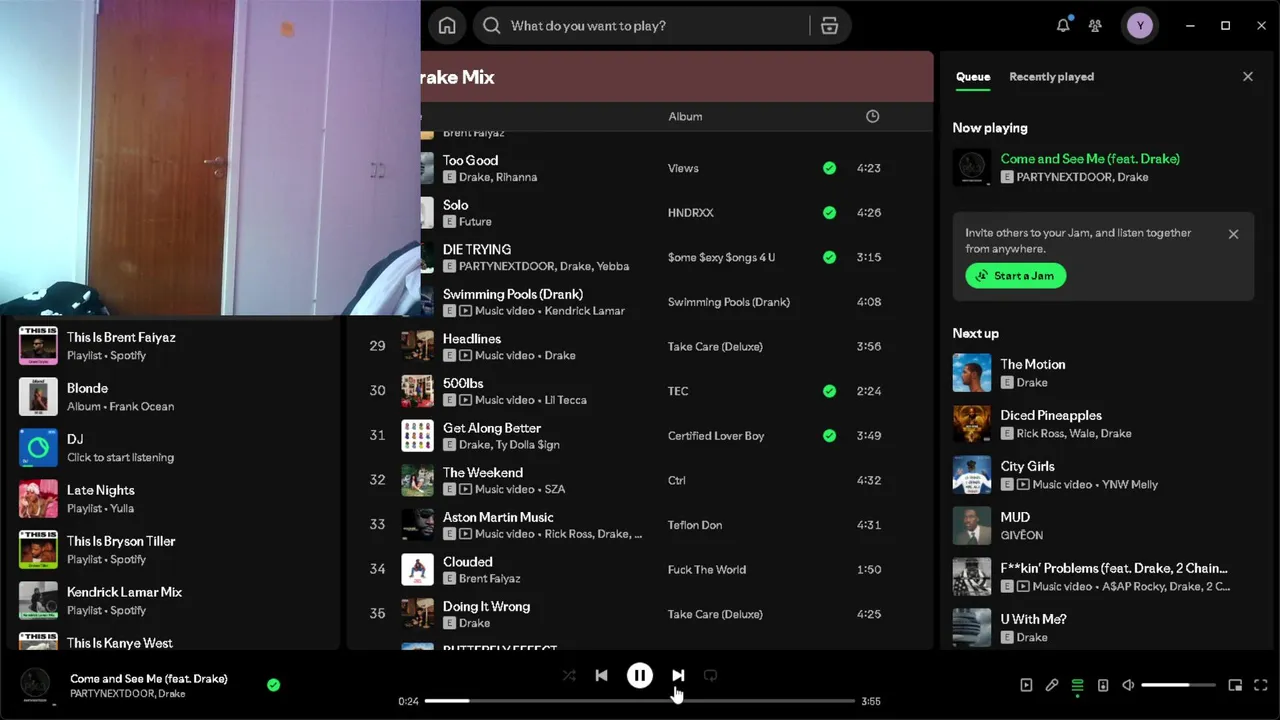The image size is (1280, 720).
Task: Open the Certified Lover Boy album link
Action: click(x=716, y=436)
